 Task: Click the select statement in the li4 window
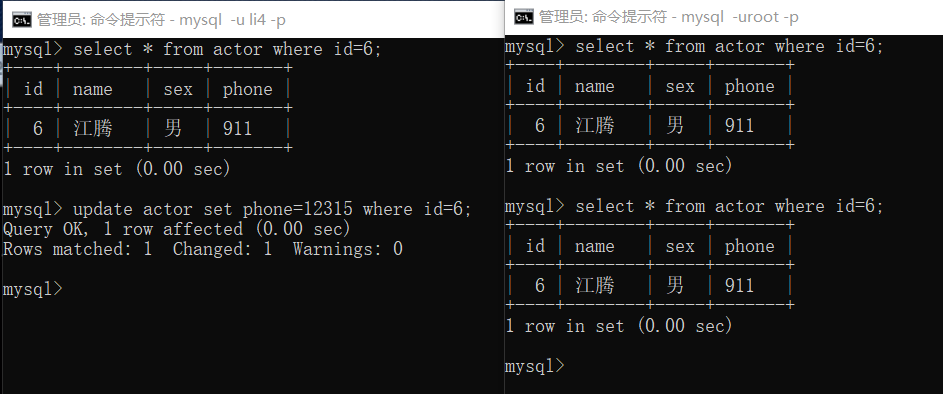pyautogui.click(x=192, y=49)
